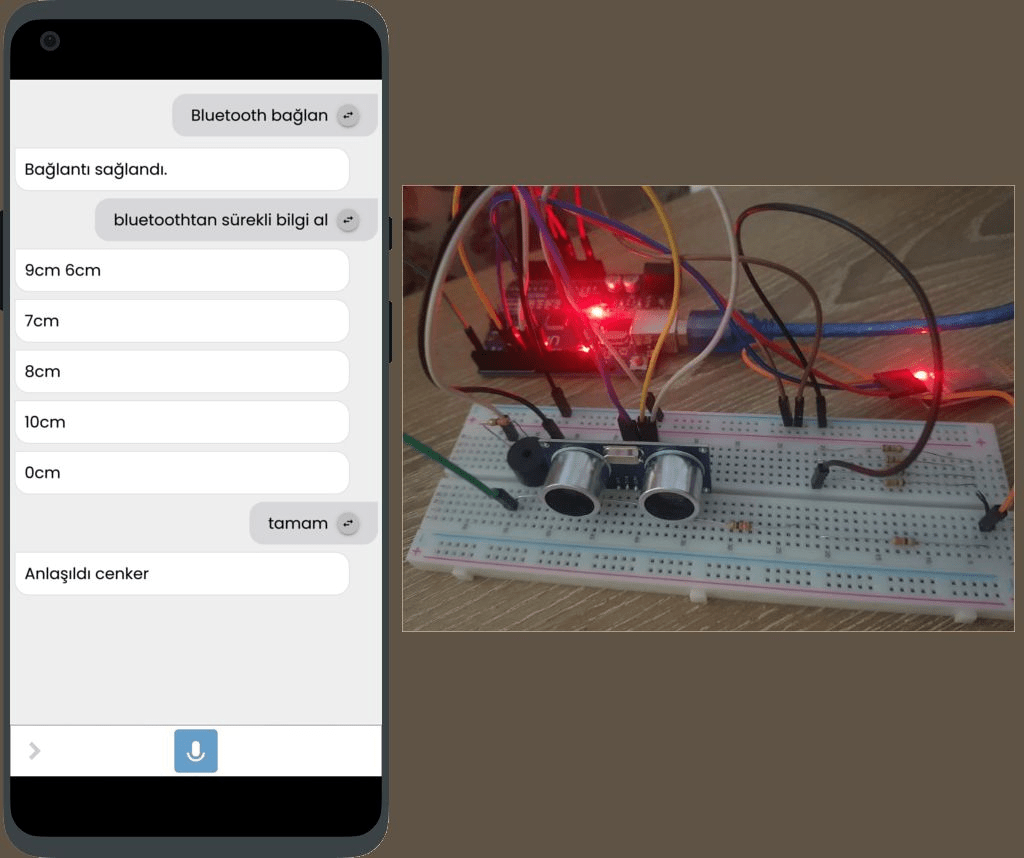Select the '9cm 6cm' reading
This screenshot has width=1024, height=858.
pos(182,270)
